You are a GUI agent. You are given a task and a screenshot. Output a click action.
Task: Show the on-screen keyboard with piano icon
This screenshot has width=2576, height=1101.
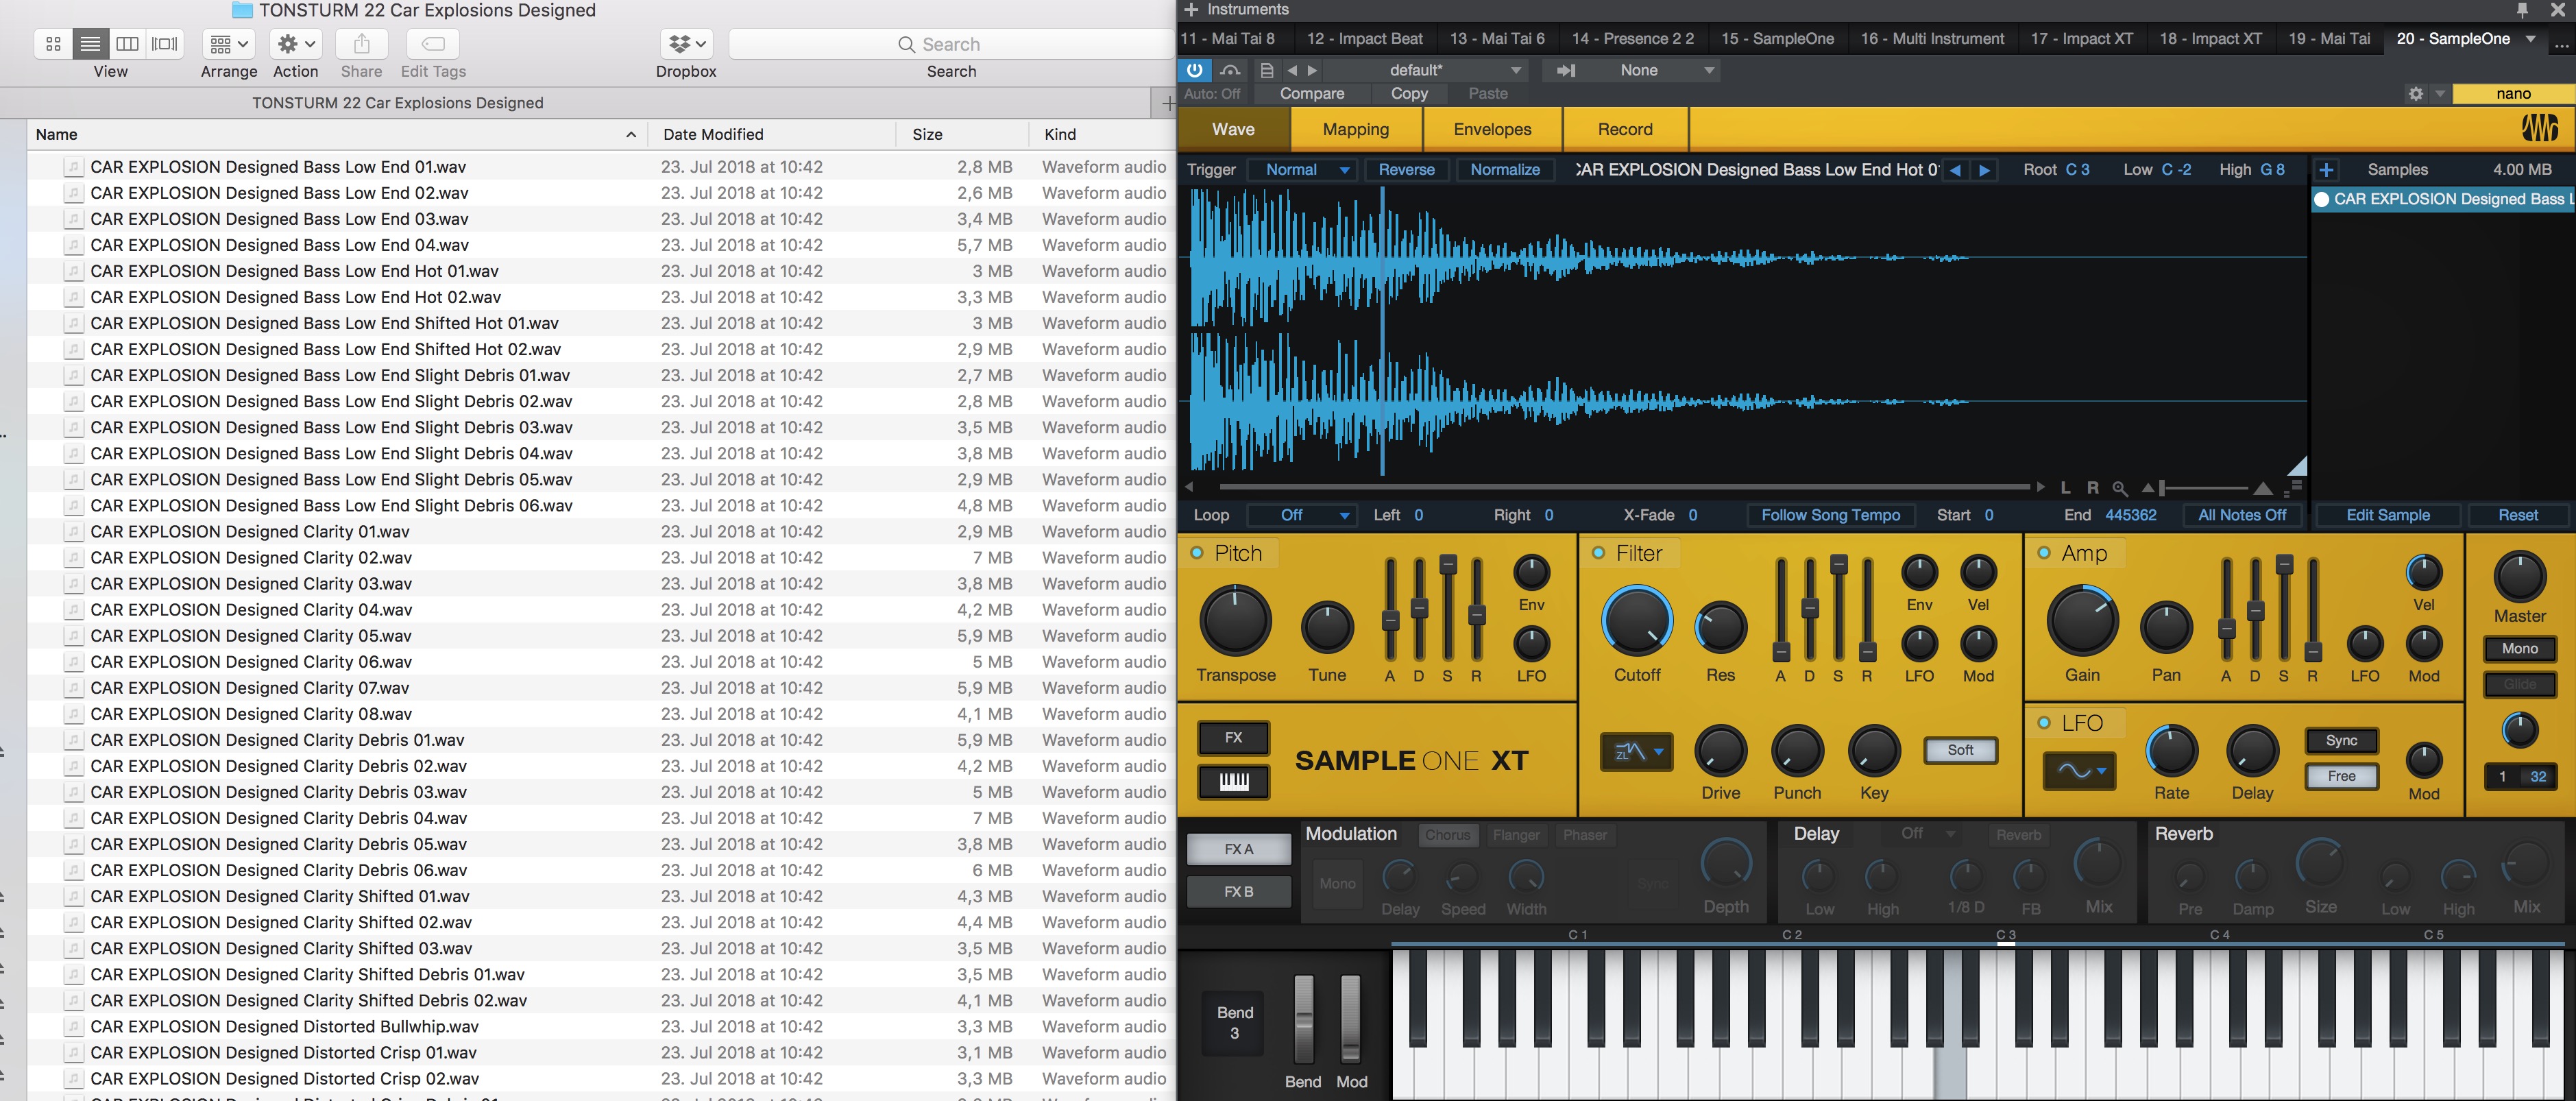coord(1233,781)
